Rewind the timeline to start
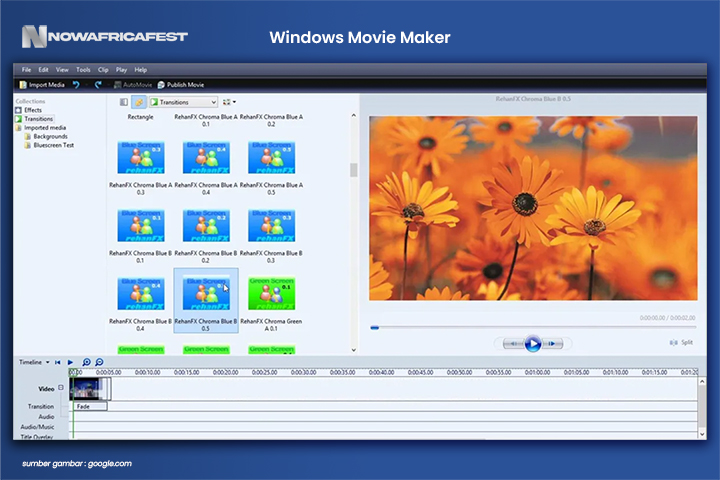 tap(57, 362)
